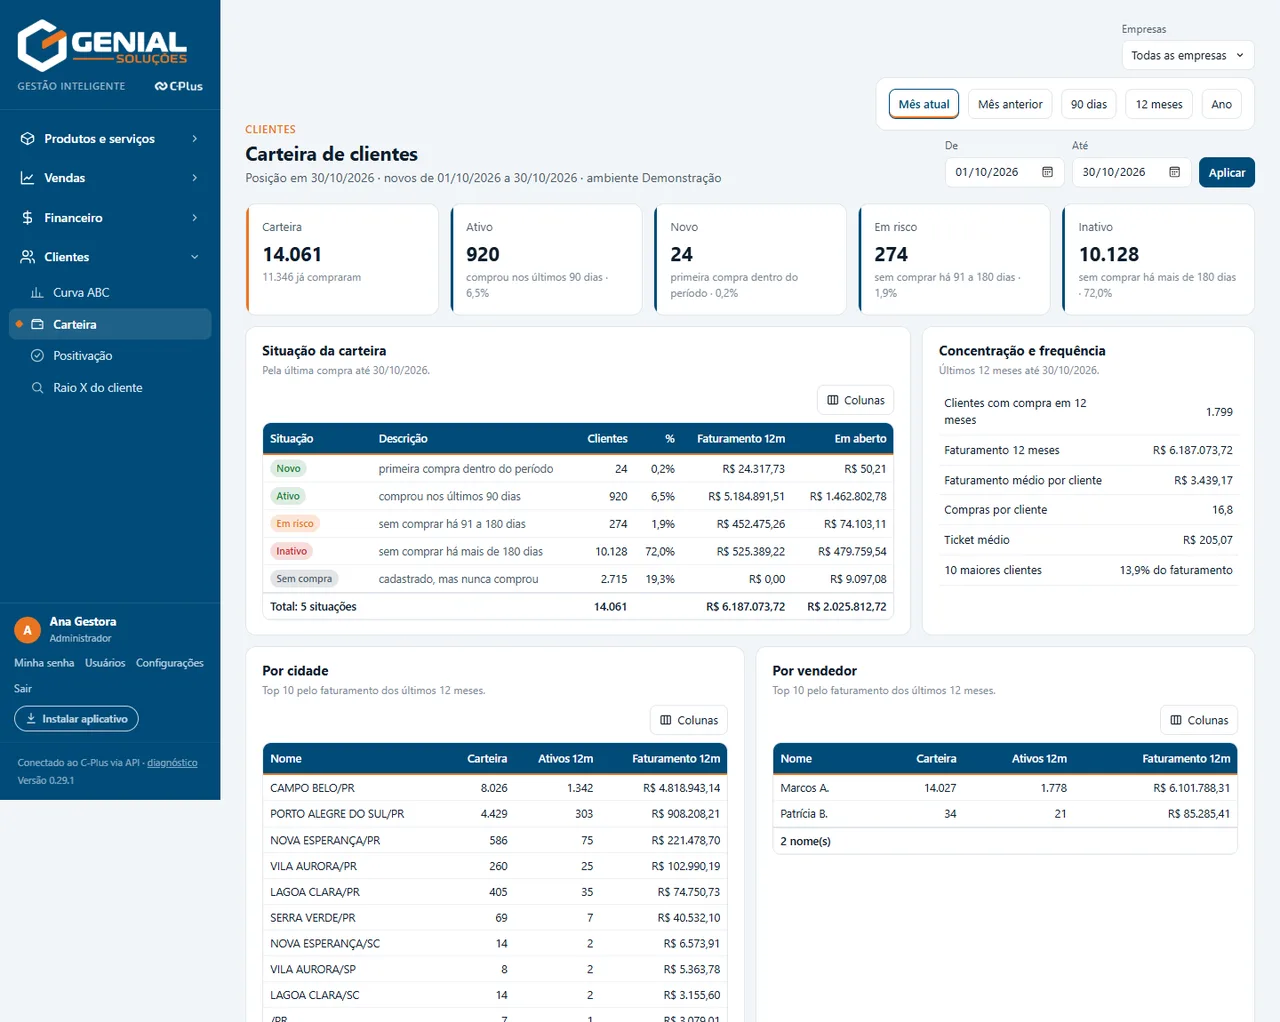Click the Positivação check circle icon
1280x1022 pixels.
(x=37, y=356)
